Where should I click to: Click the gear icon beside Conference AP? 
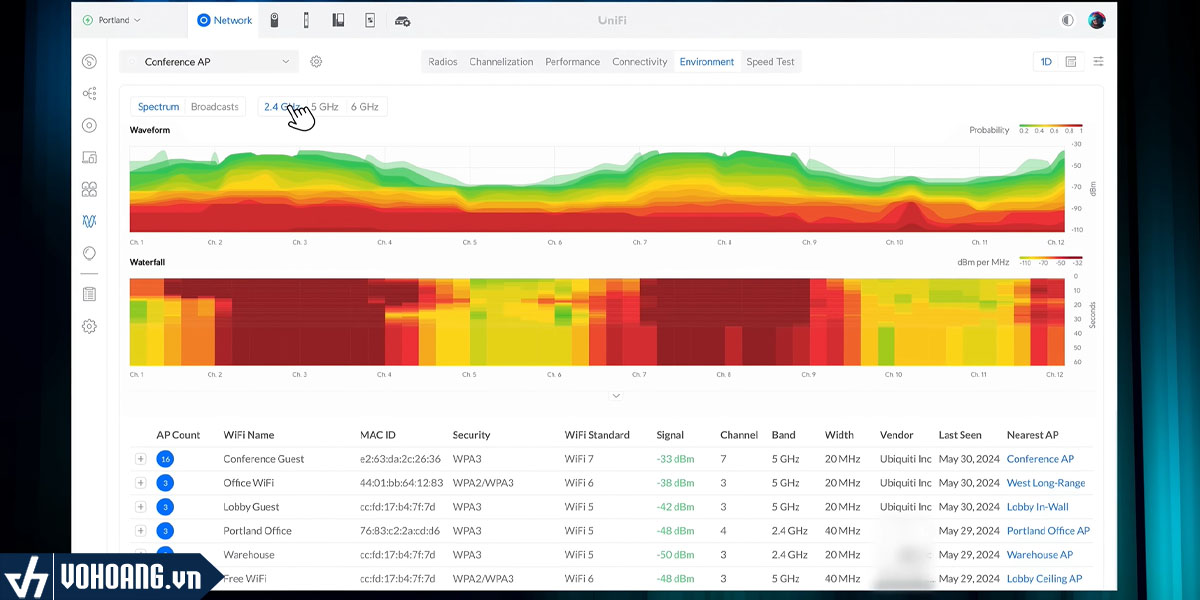316,62
